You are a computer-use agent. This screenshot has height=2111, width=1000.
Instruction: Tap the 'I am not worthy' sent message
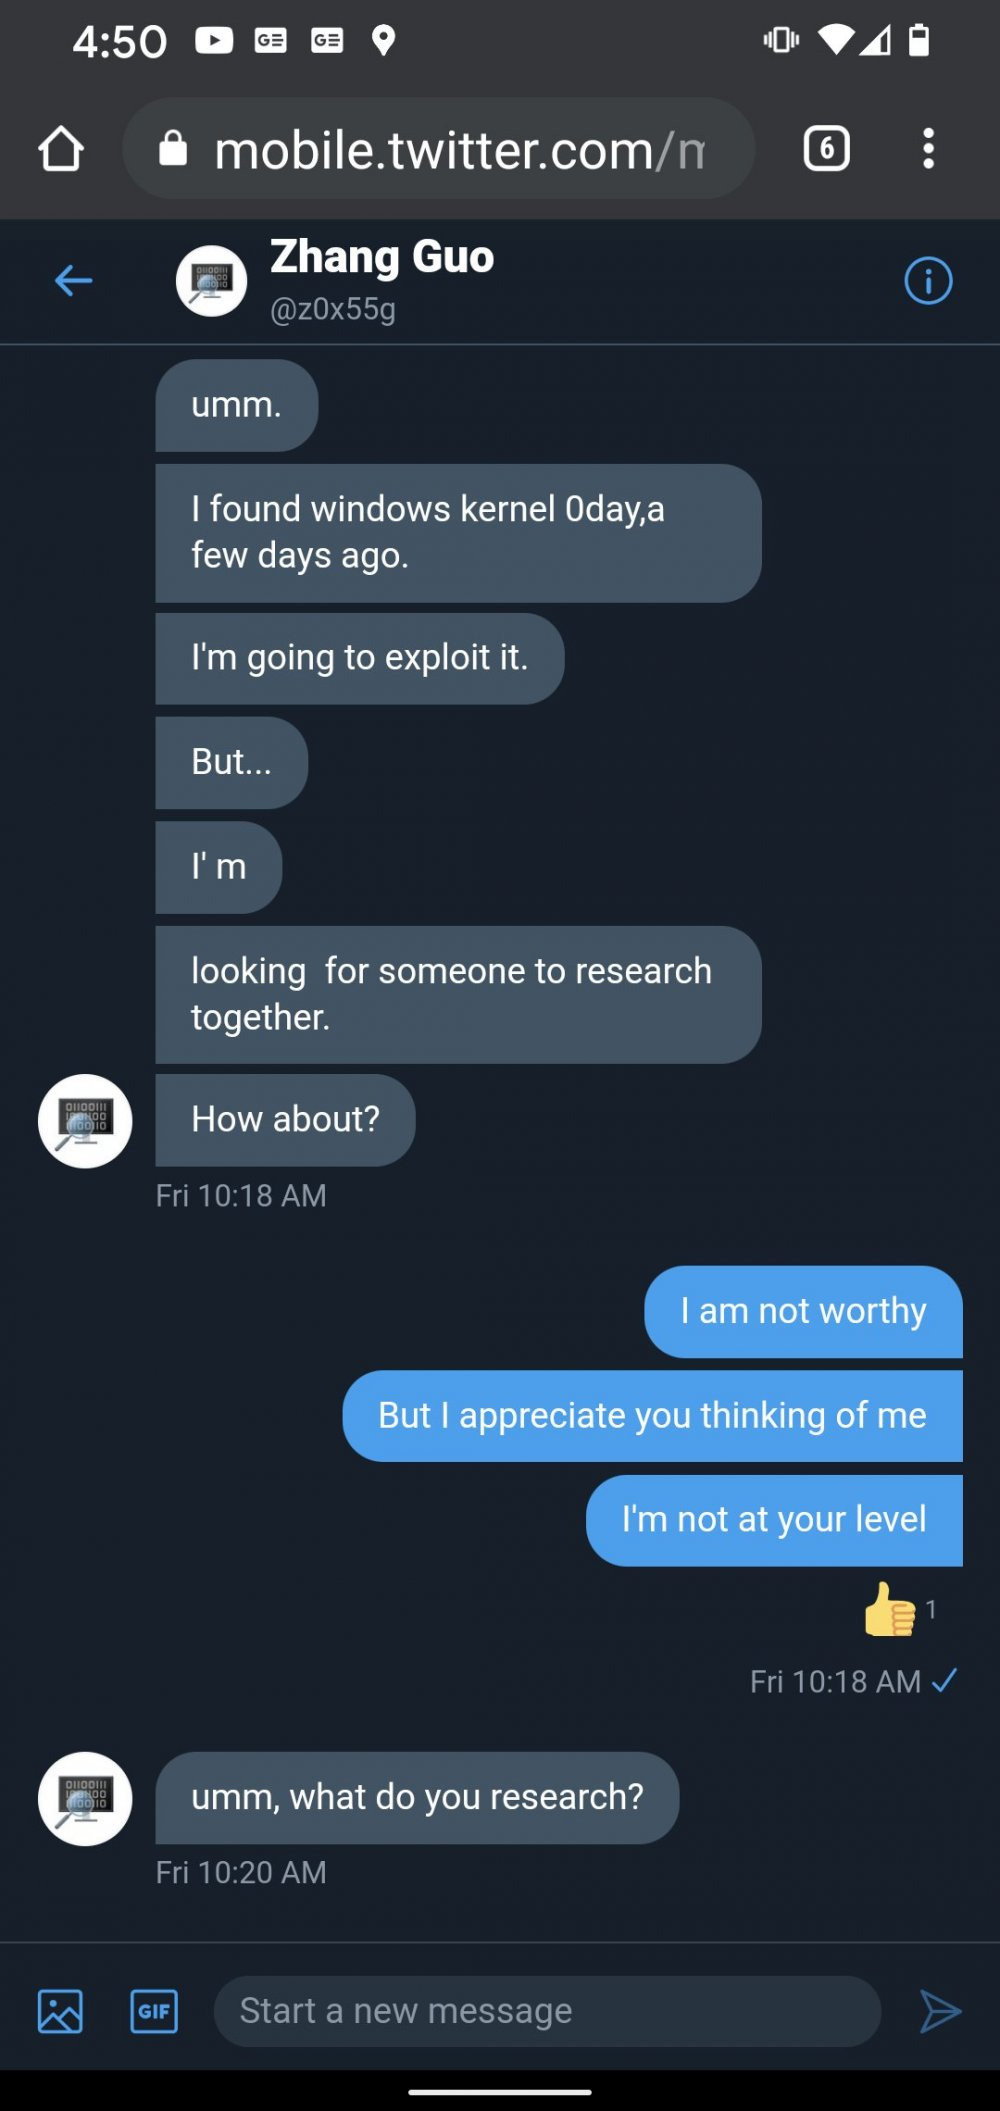click(x=803, y=1311)
